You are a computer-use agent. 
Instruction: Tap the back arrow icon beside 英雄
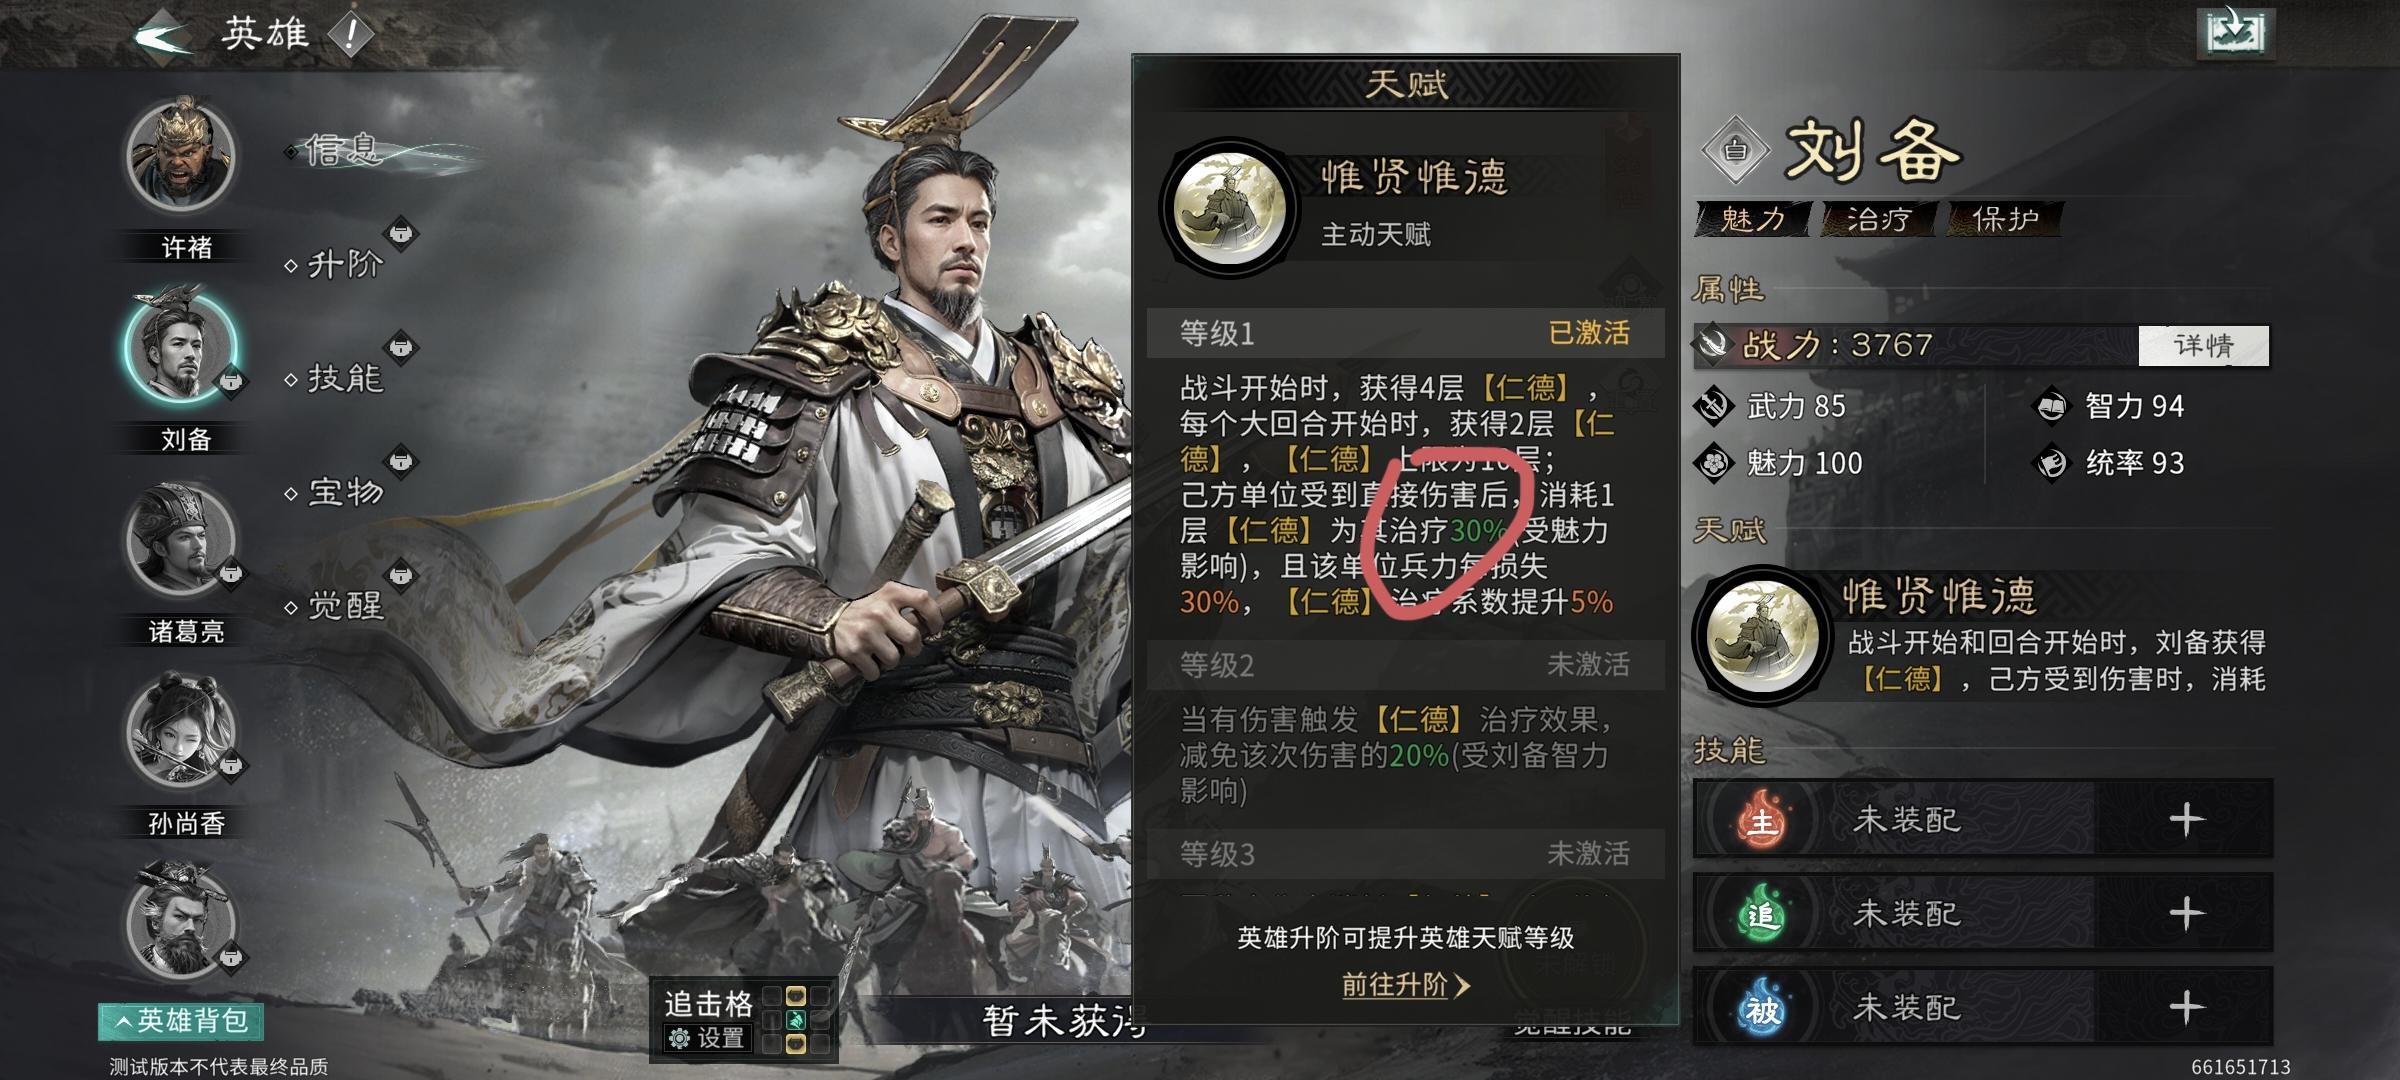162,38
